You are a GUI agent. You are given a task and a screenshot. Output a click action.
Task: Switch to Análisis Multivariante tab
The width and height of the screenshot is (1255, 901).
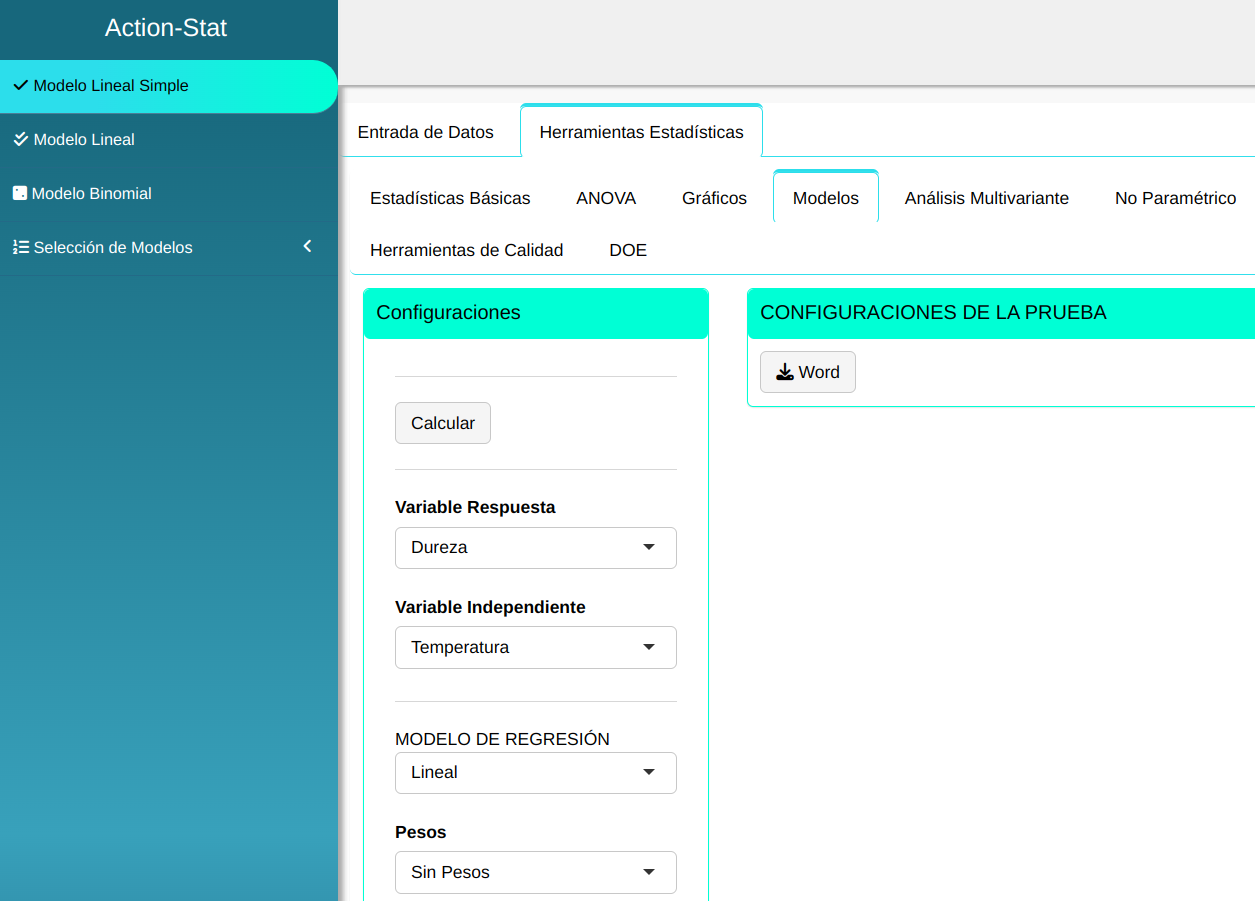(986, 198)
